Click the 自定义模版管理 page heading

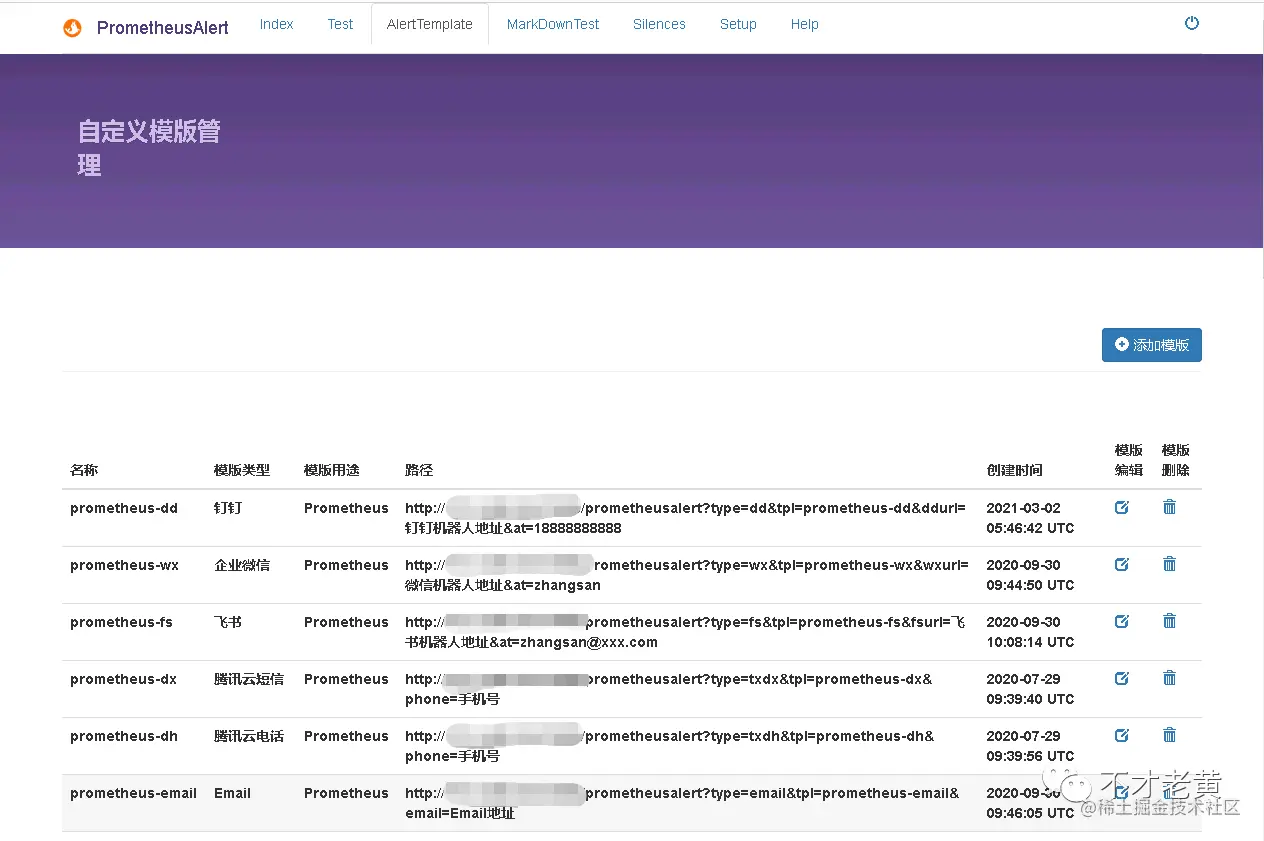point(149,148)
